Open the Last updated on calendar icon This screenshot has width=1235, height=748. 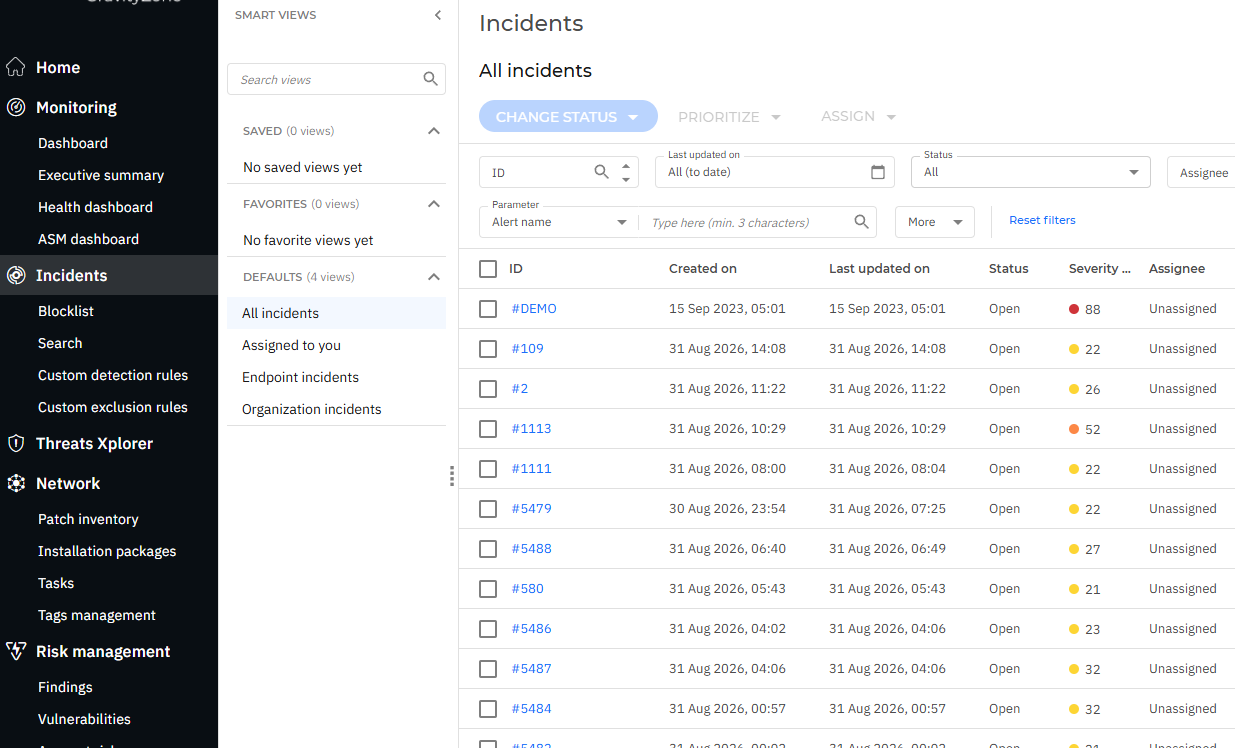[878, 172]
